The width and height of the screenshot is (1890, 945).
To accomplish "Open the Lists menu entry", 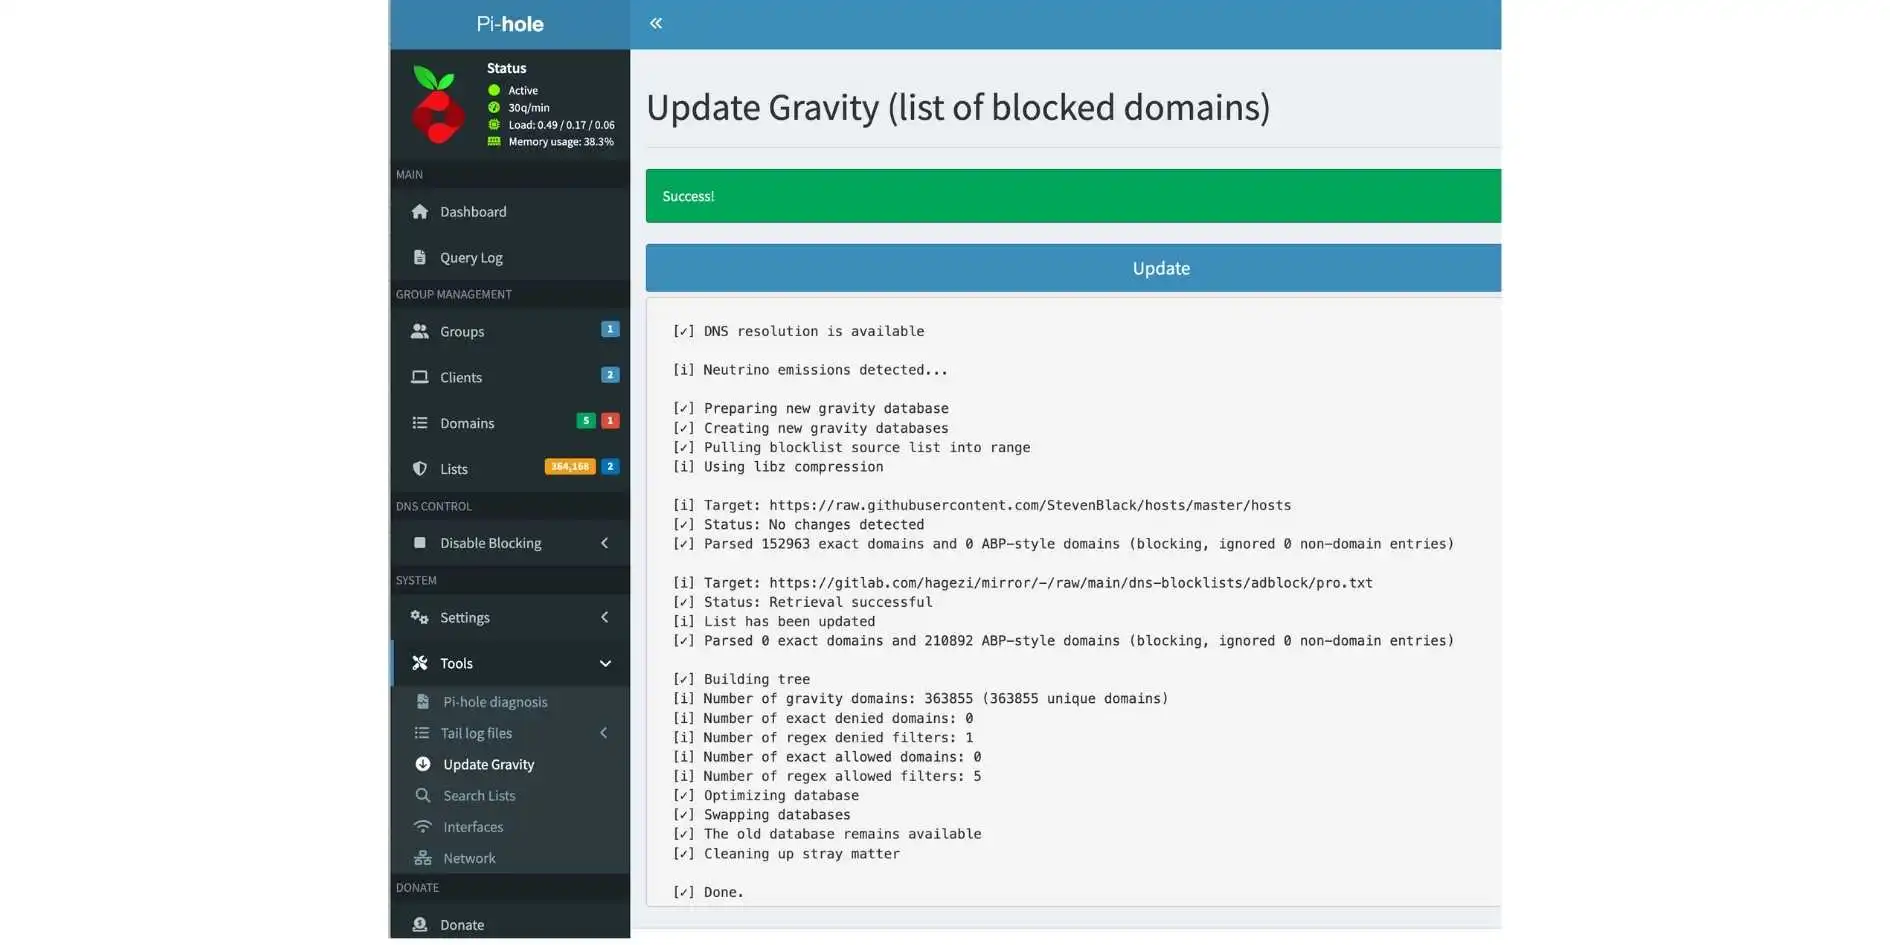I will [510, 470].
